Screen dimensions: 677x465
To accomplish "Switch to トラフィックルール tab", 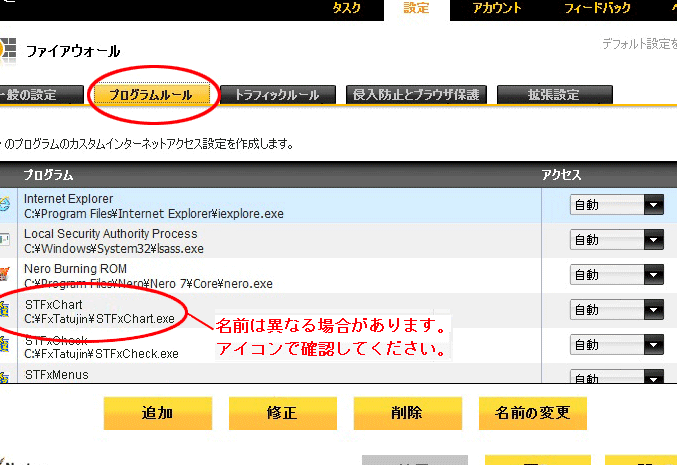I will (276, 95).
